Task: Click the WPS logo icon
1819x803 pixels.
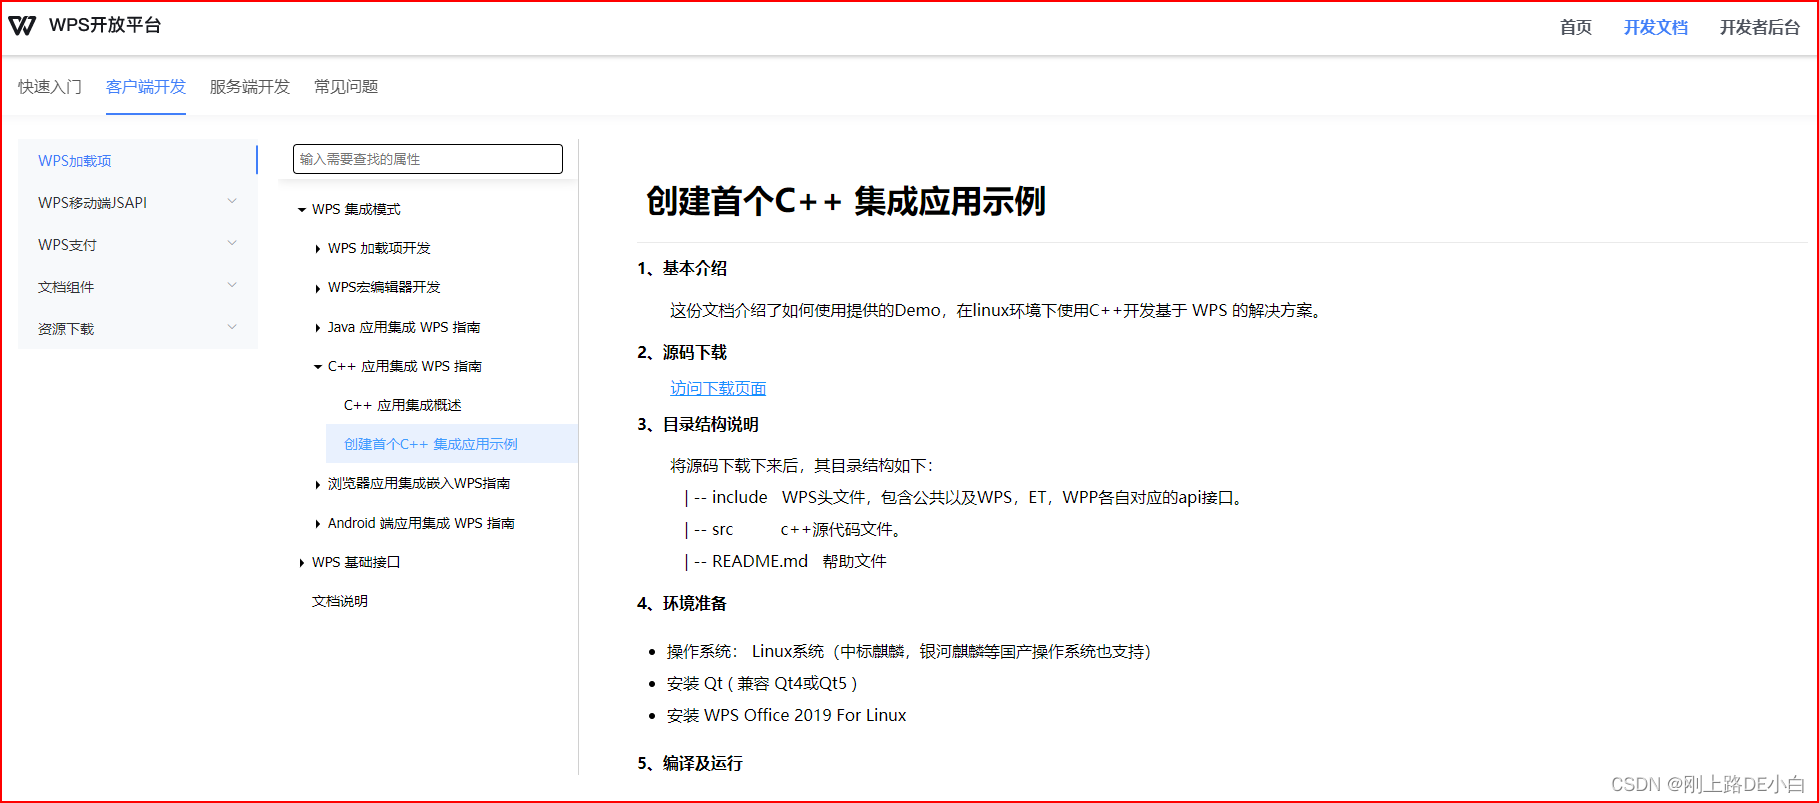Action: 22,26
